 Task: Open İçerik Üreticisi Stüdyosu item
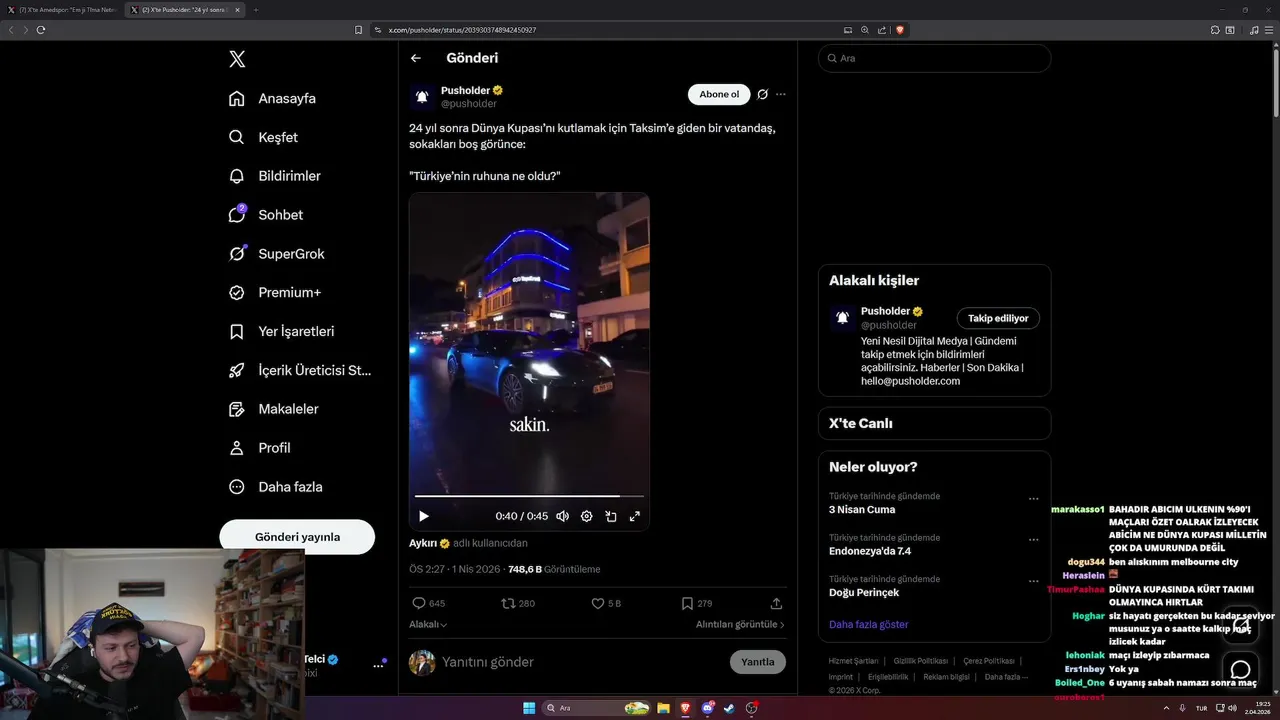300,370
